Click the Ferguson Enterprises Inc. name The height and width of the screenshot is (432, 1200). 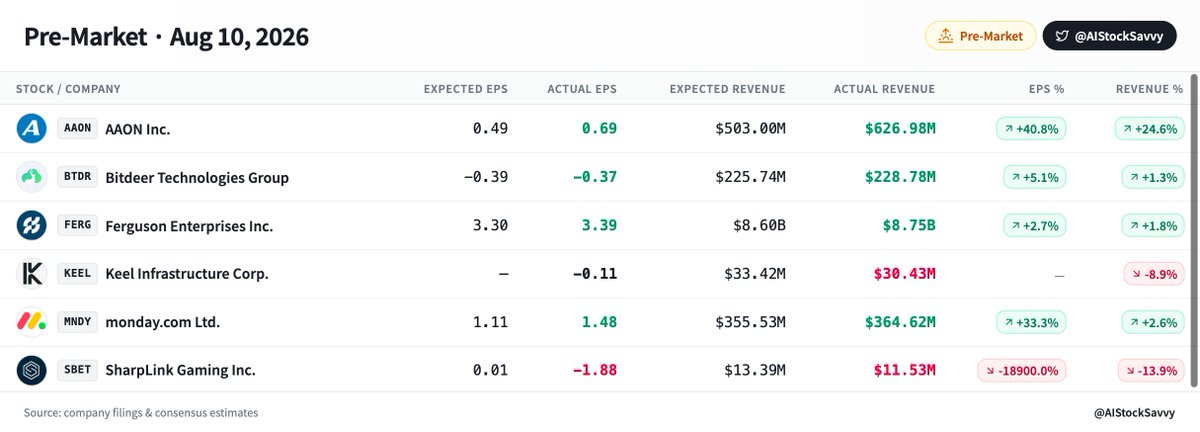click(x=189, y=226)
